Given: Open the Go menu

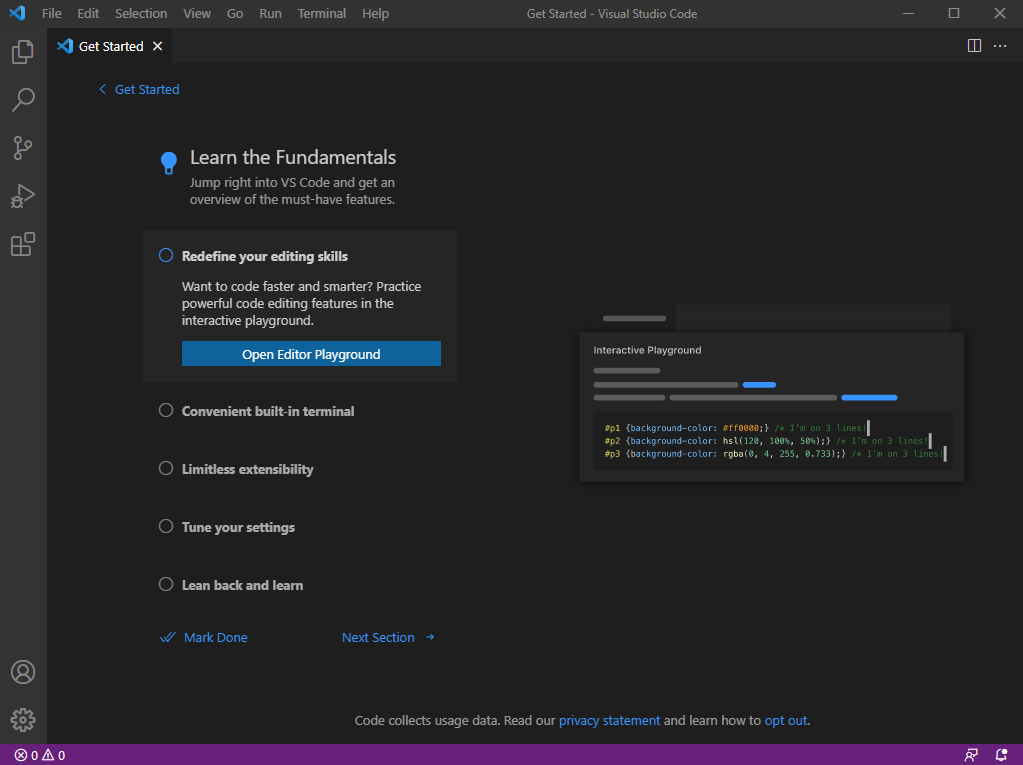Looking at the screenshot, I should click(x=235, y=13).
